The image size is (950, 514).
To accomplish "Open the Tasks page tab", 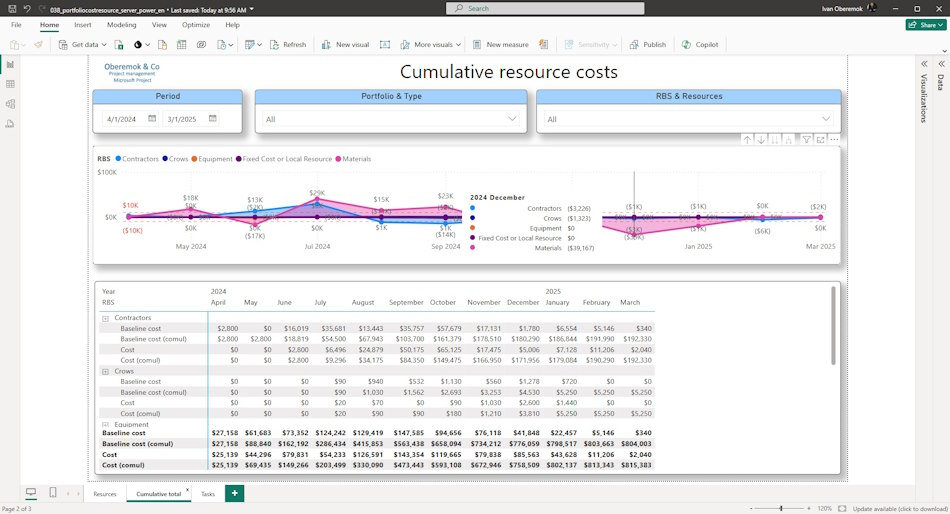I will [x=208, y=494].
